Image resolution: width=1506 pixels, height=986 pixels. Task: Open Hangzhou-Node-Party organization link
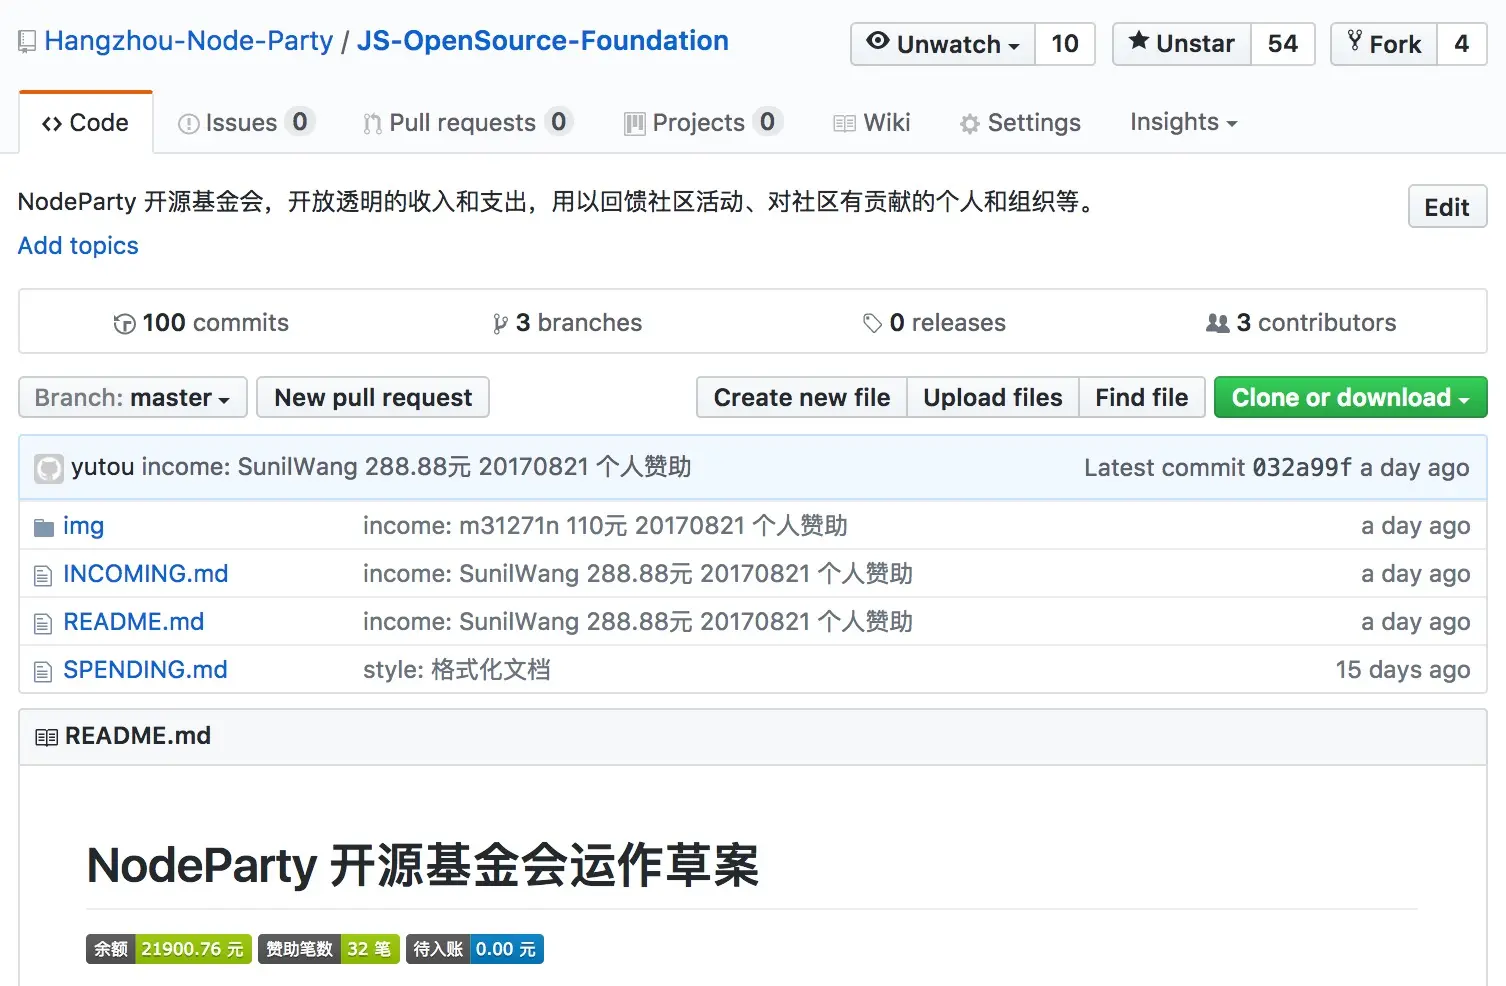pos(189,41)
